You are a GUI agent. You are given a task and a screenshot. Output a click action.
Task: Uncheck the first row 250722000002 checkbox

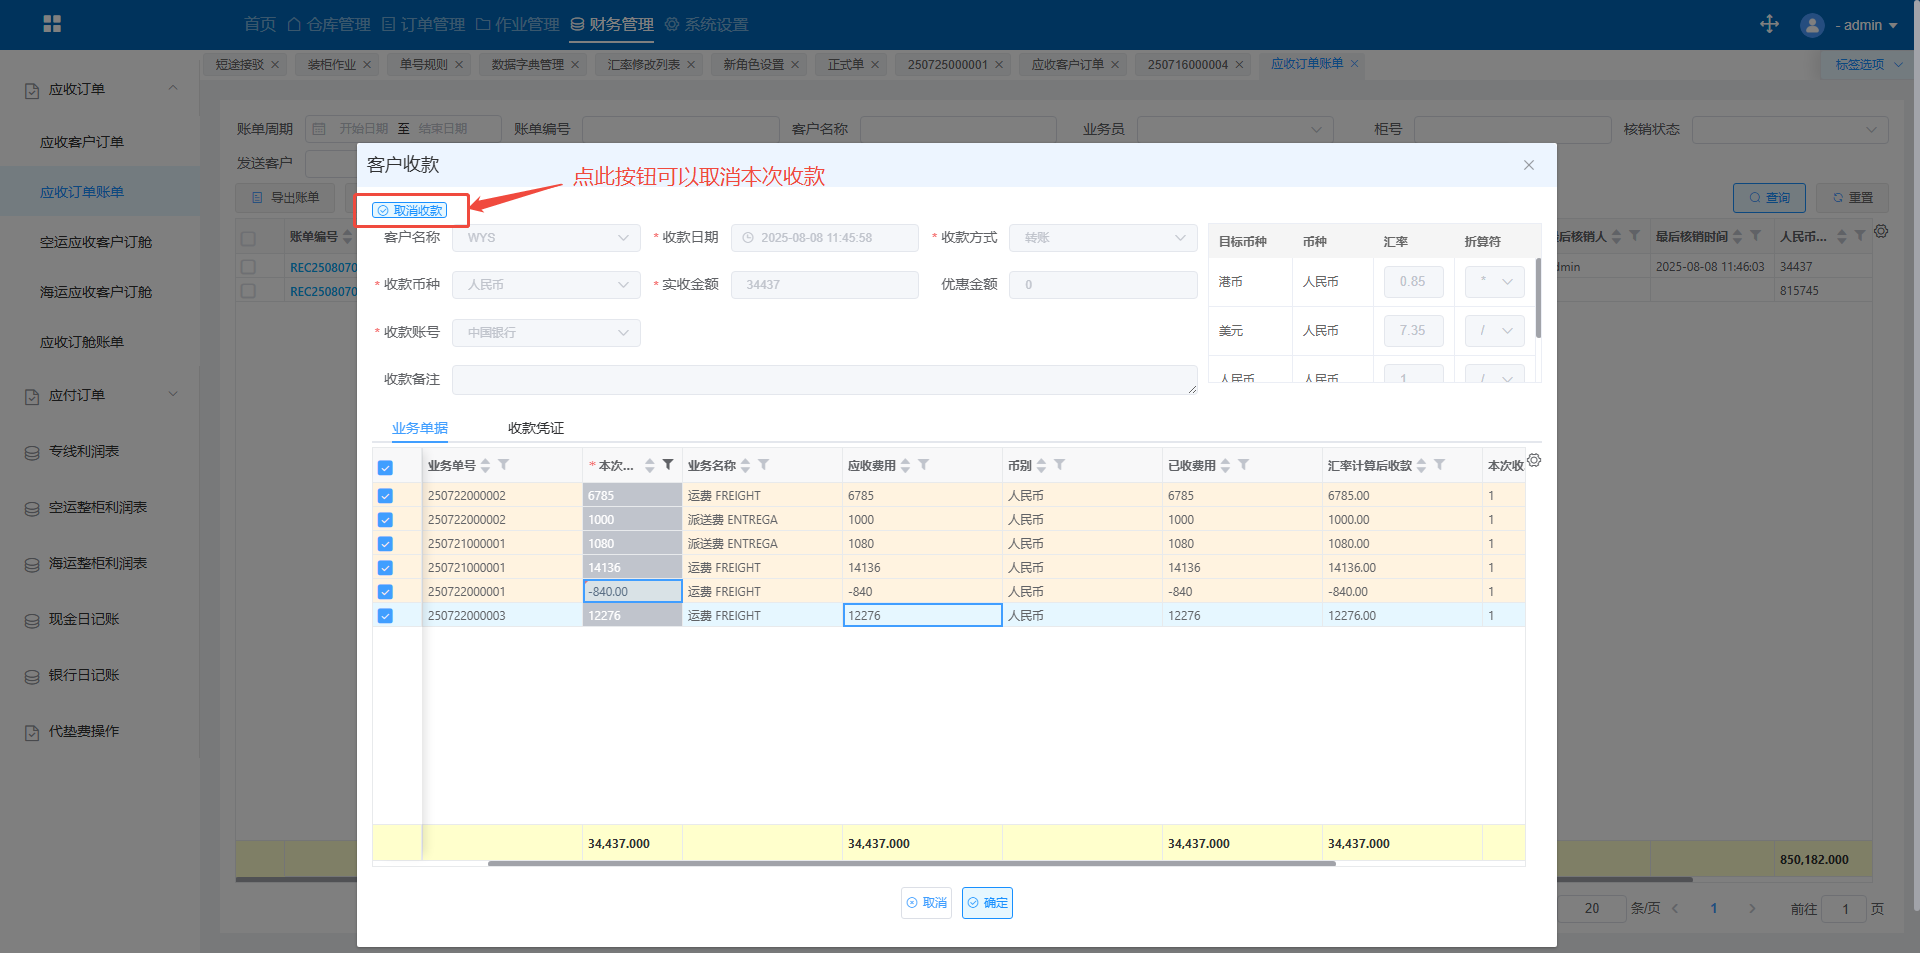coord(385,496)
